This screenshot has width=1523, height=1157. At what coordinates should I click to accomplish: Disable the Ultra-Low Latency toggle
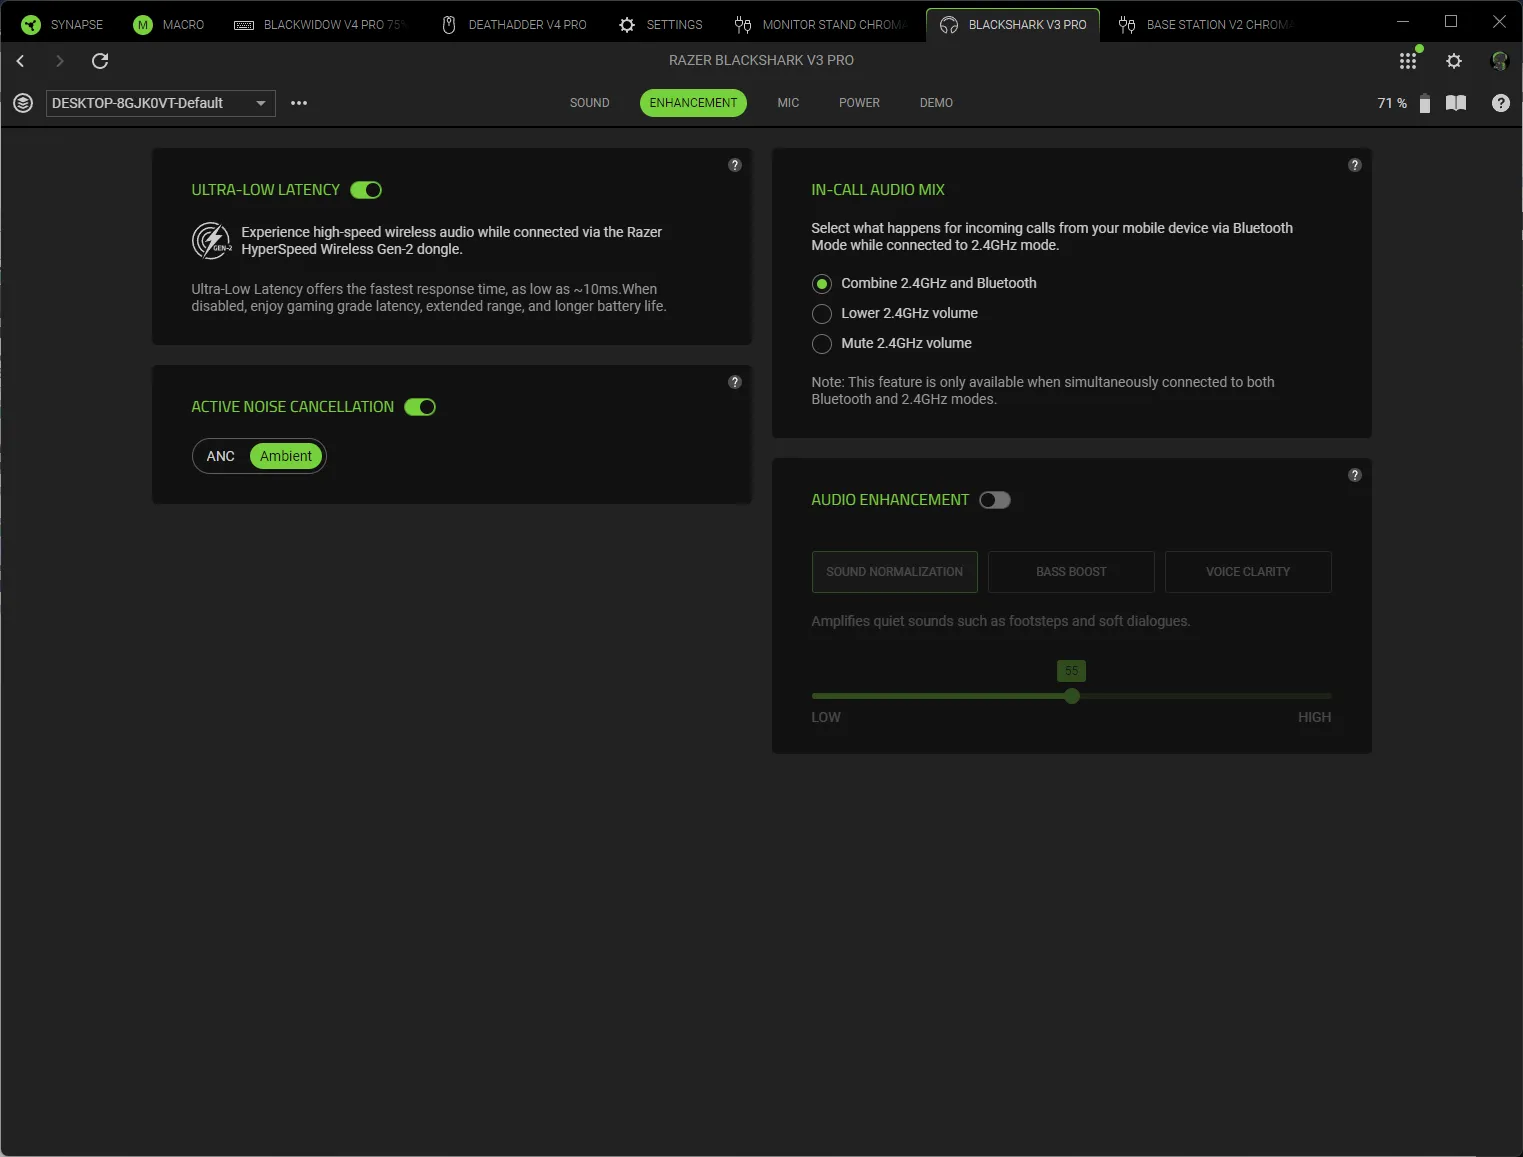coord(366,190)
